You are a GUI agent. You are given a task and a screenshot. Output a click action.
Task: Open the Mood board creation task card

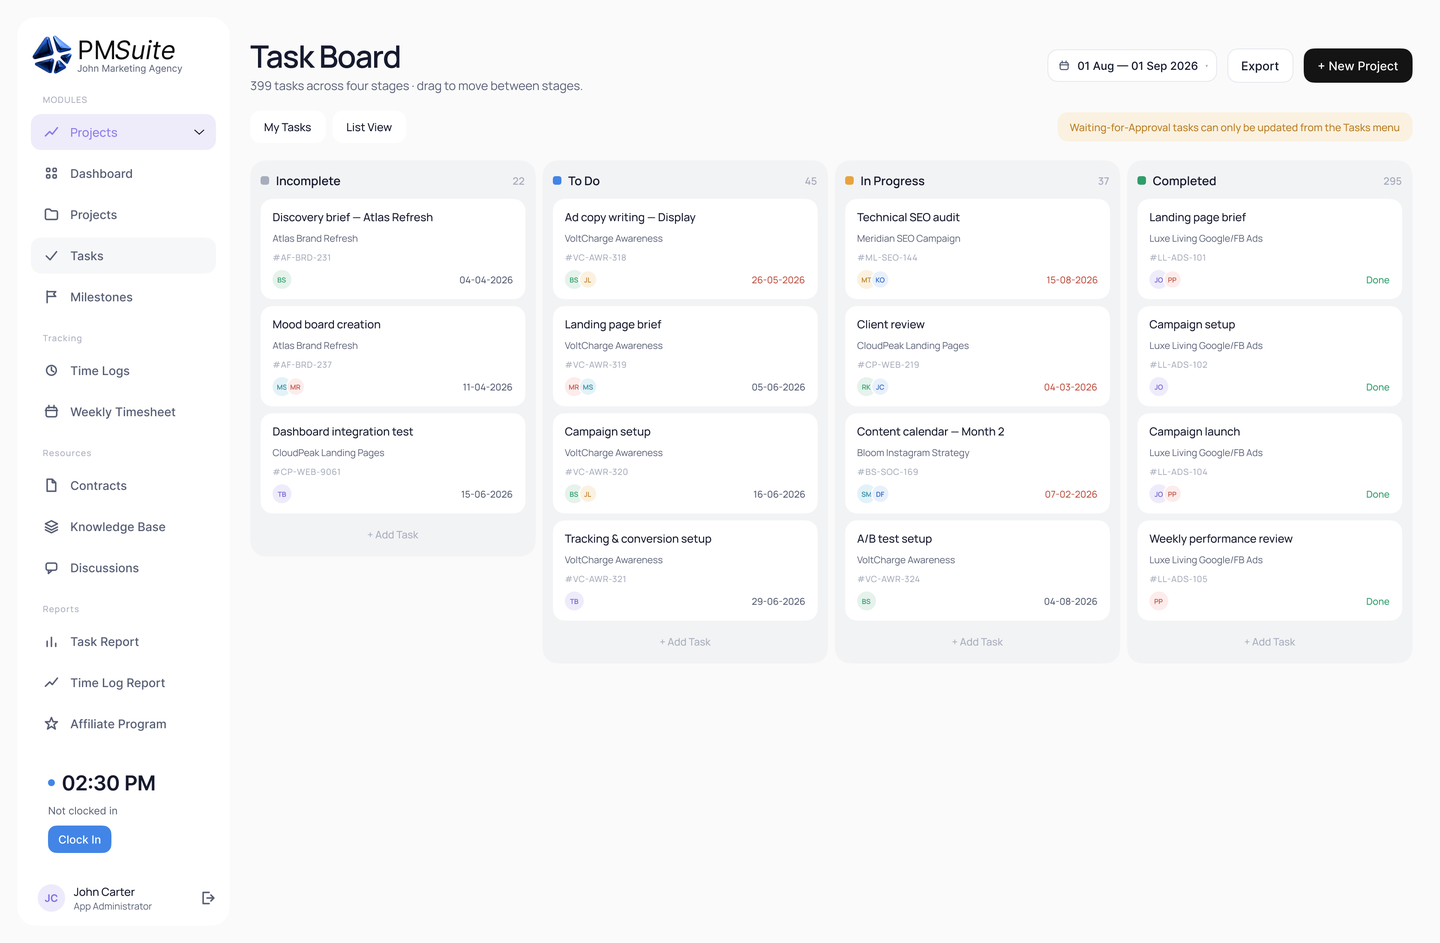392,356
